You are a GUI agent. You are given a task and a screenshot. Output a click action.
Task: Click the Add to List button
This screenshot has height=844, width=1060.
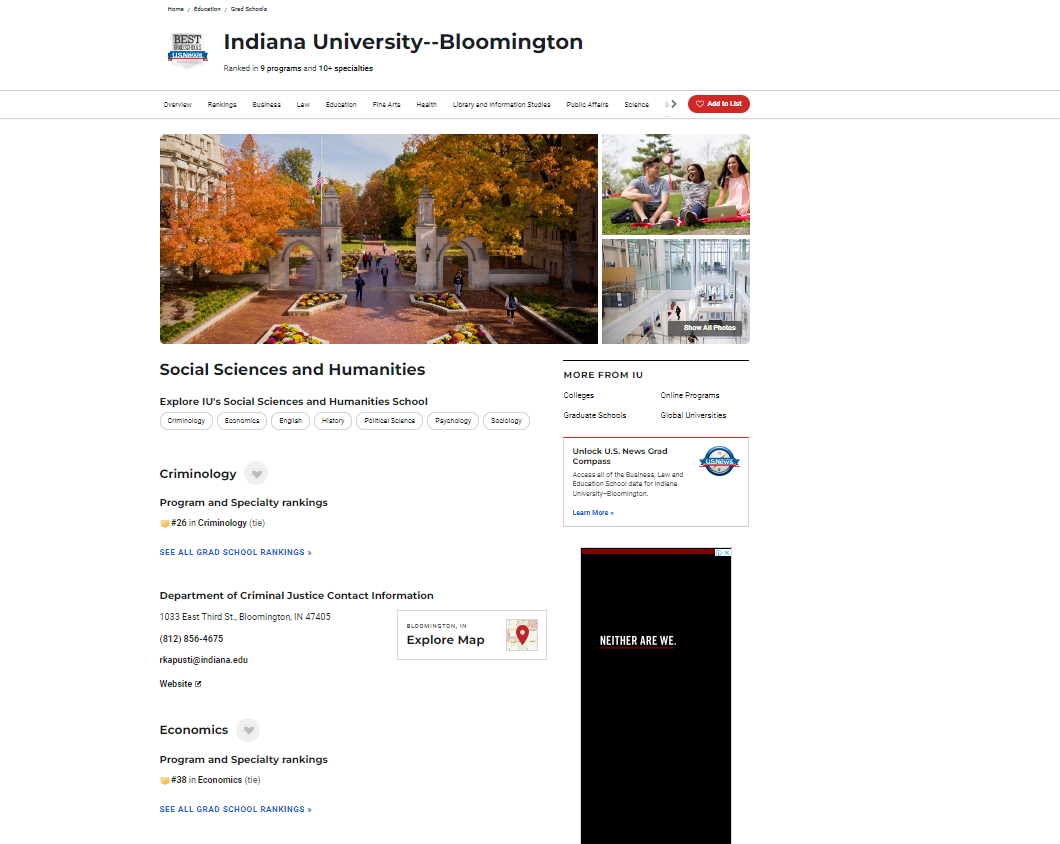[x=719, y=103]
